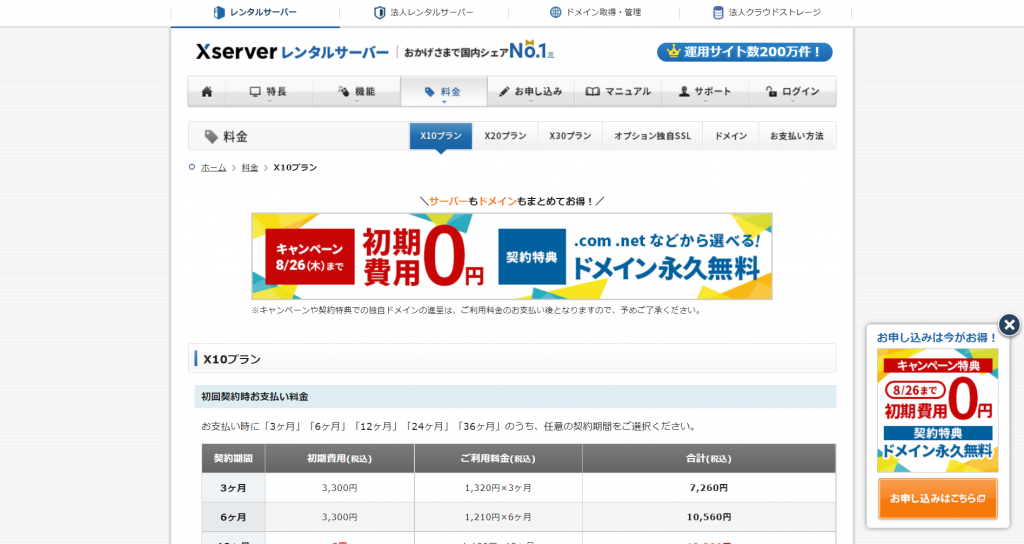This screenshot has width=1024, height=544.
Task: Switch to レンタルサーバー top tab
Action: coord(255,12)
